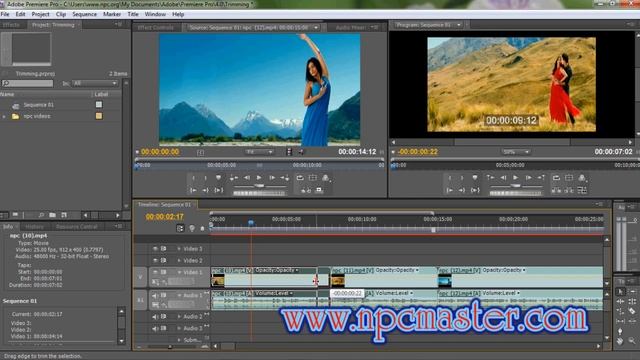Expand the npc videos bin
This screenshot has height=360, width=640.
[4, 117]
